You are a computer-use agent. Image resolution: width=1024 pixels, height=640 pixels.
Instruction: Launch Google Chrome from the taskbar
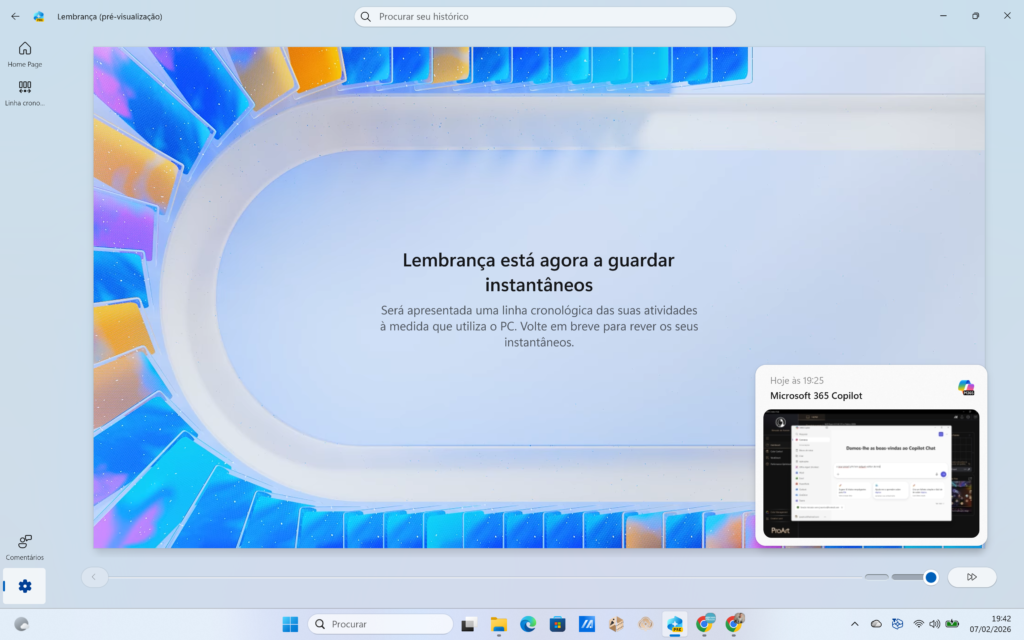pyautogui.click(x=705, y=624)
